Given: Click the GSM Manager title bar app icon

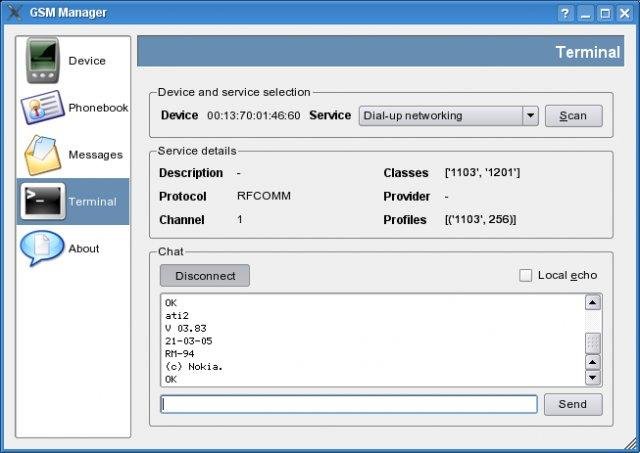Looking at the screenshot, I should pyautogui.click(x=15, y=12).
